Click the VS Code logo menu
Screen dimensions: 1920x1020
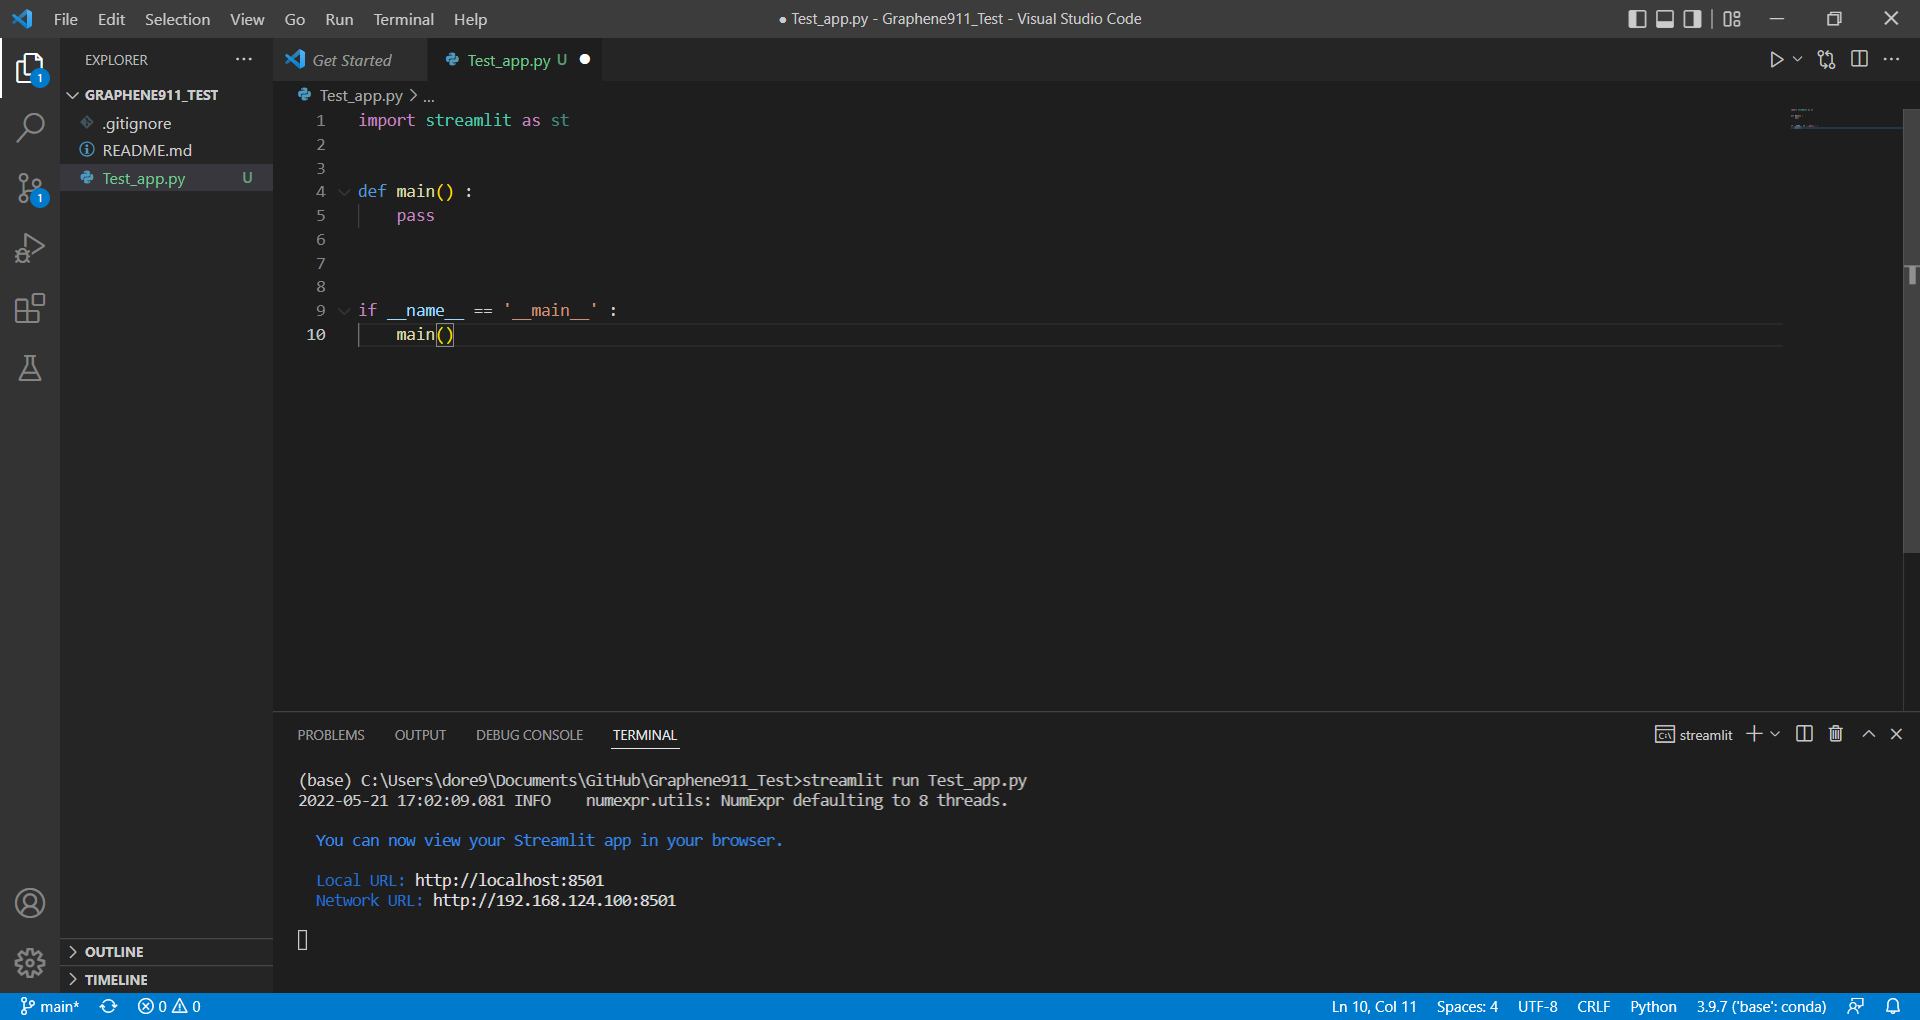coord(22,19)
